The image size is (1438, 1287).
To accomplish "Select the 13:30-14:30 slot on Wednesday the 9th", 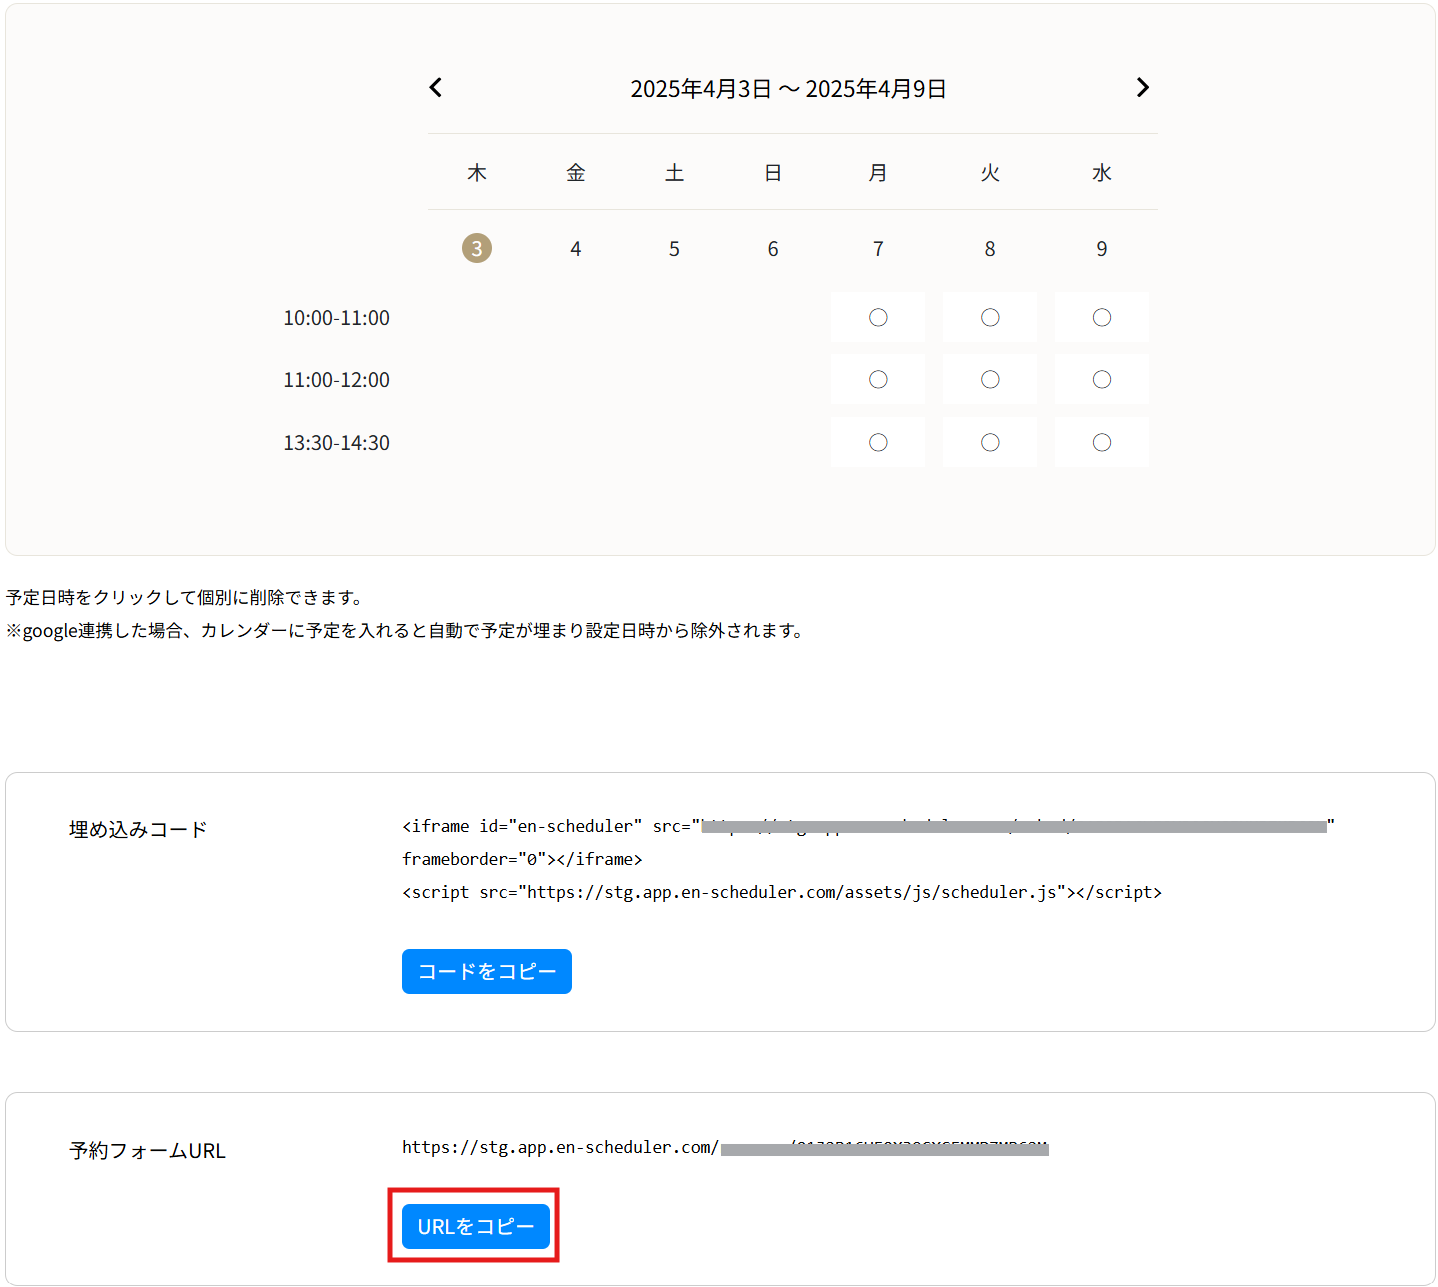I will point(1101,442).
